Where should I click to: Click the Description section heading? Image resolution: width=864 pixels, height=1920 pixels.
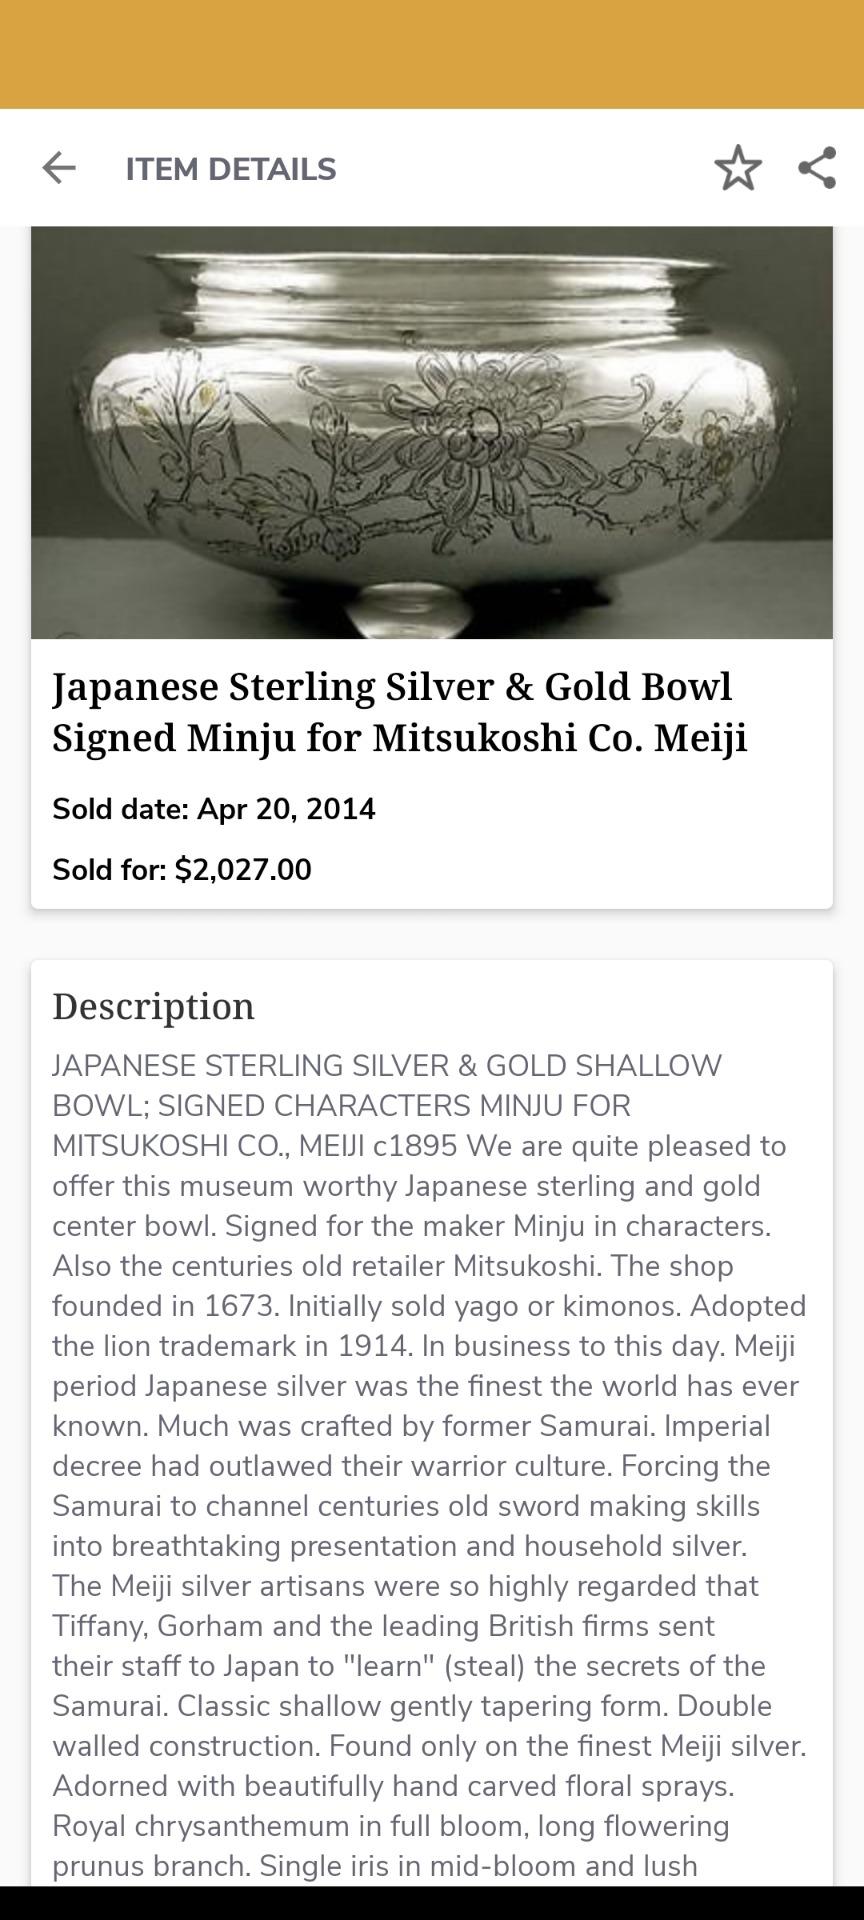pos(154,1006)
